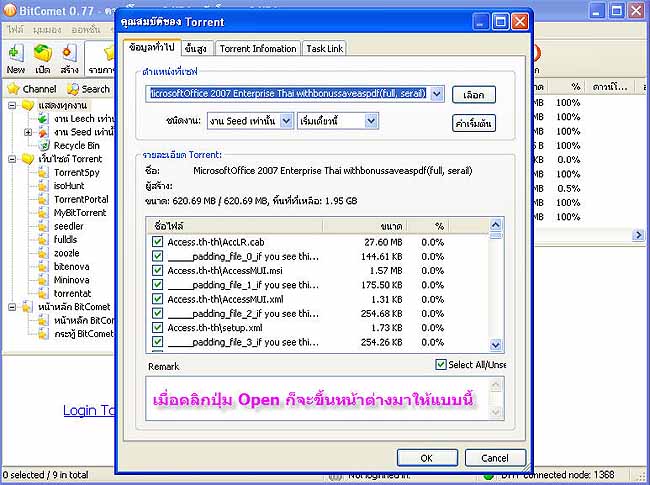
Task: Click the หน้าหลัก BitComet folder icon
Action: [x=27, y=307]
